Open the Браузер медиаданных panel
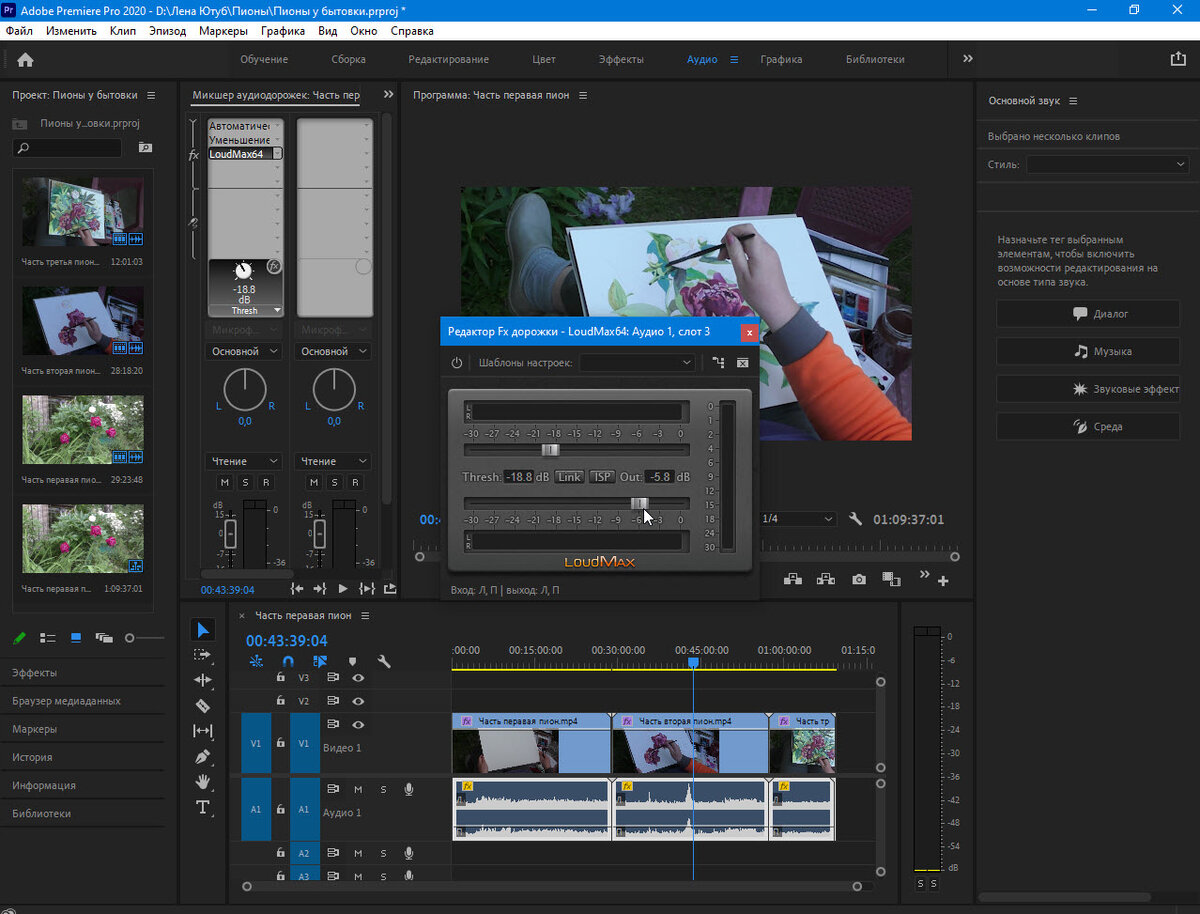The width and height of the screenshot is (1200, 914). click(66, 701)
